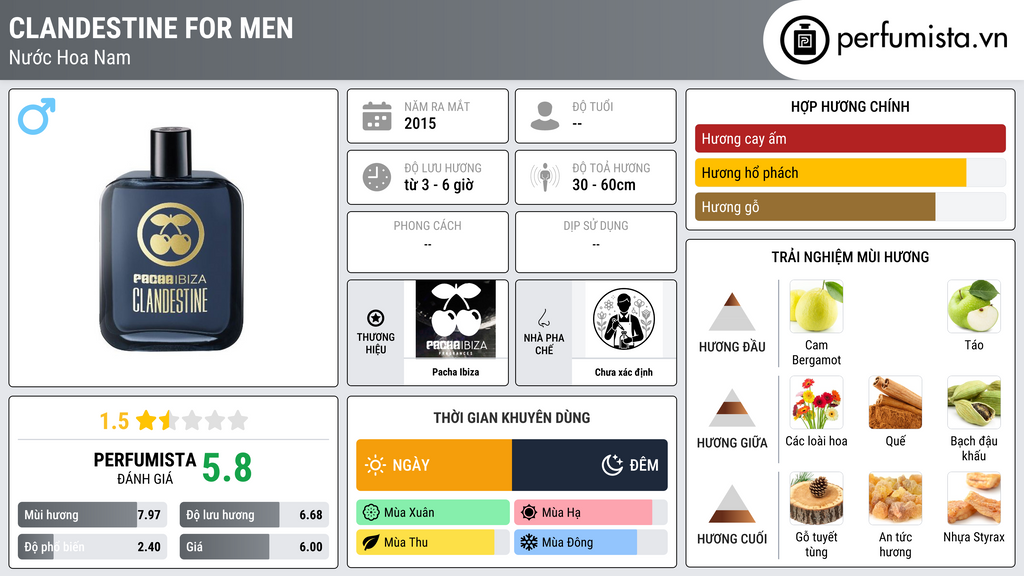Click the Pacha Ibiza brand name link

coord(456,372)
